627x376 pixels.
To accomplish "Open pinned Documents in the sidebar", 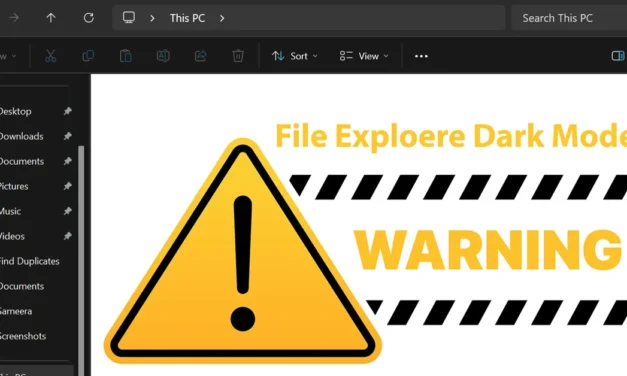I will (x=22, y=161).
